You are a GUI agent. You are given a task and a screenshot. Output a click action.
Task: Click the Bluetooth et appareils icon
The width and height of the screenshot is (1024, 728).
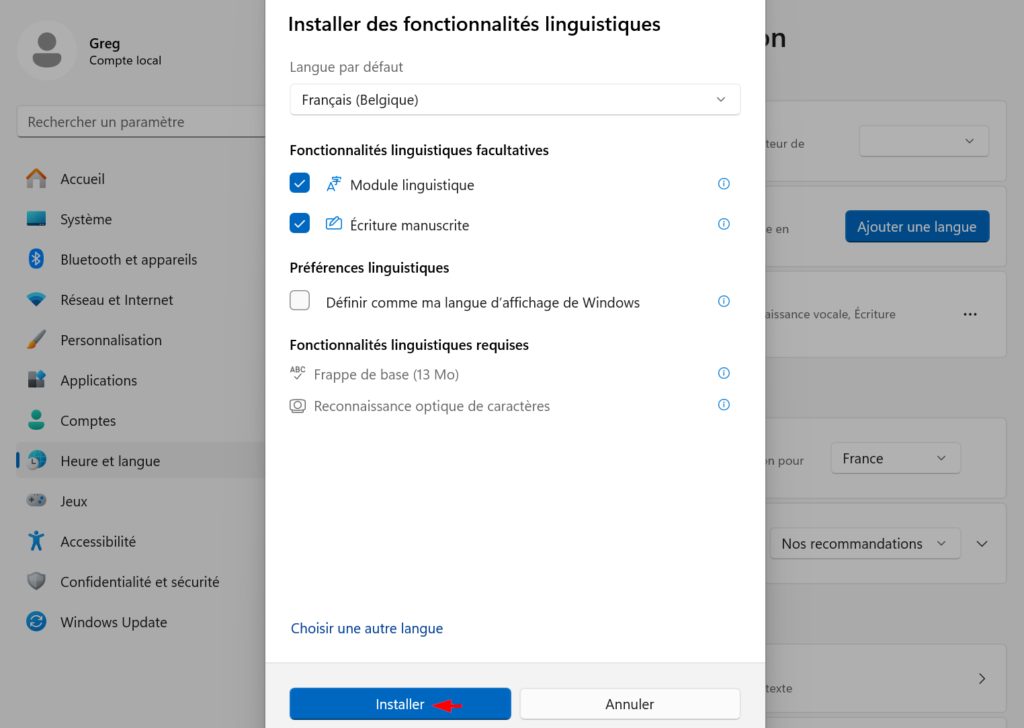pyautogui.click(x=36, y=259)
